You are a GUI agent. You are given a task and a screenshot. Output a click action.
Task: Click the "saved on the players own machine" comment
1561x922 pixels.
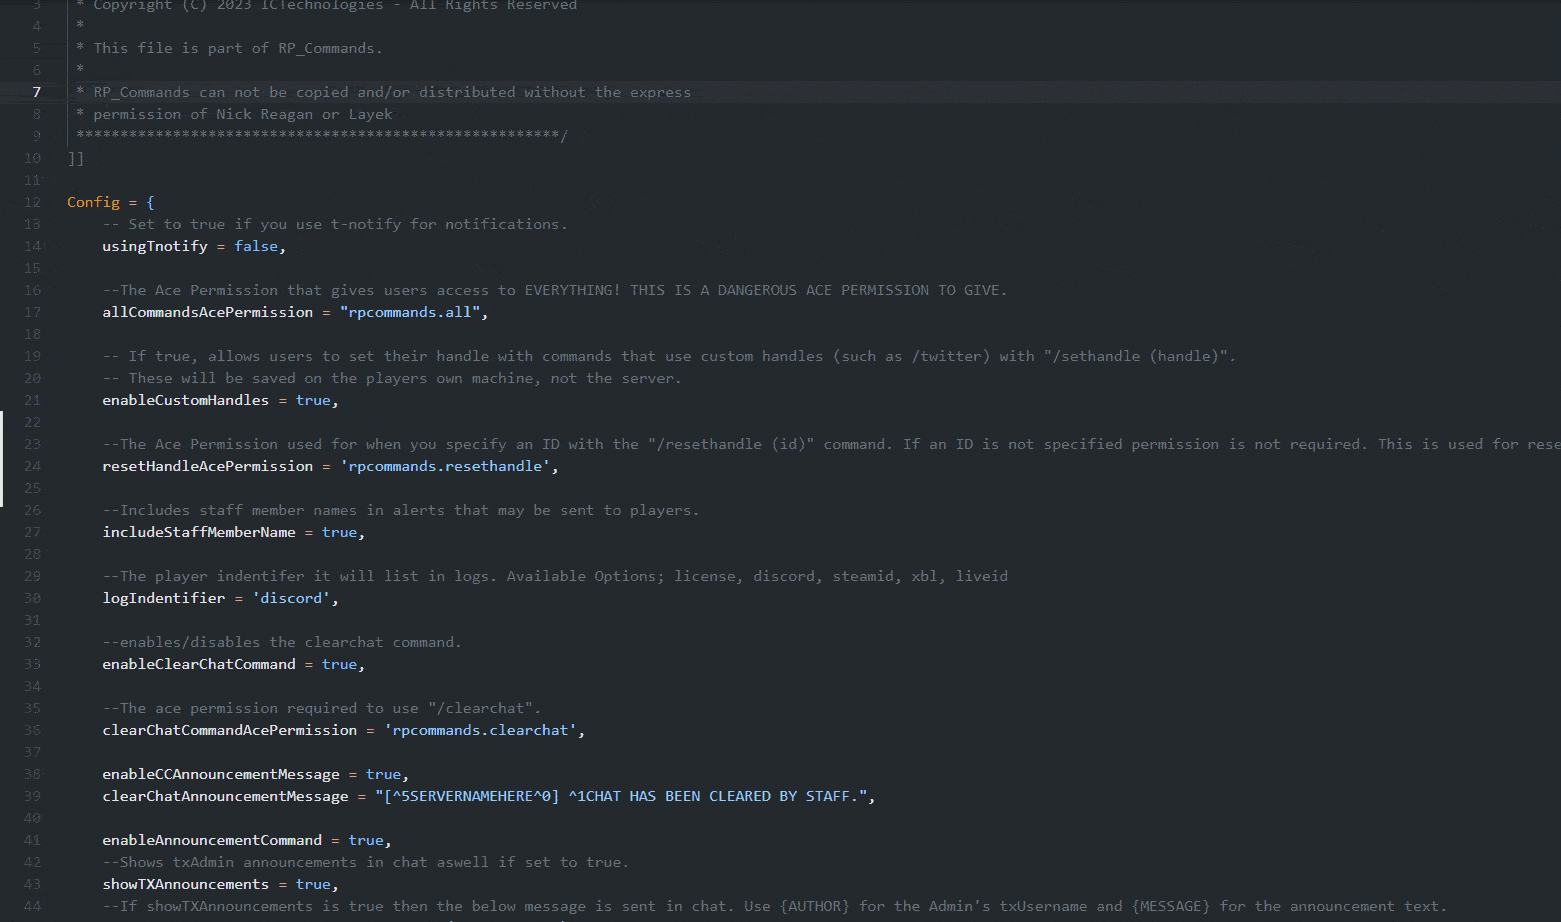[x=392, y=378]
